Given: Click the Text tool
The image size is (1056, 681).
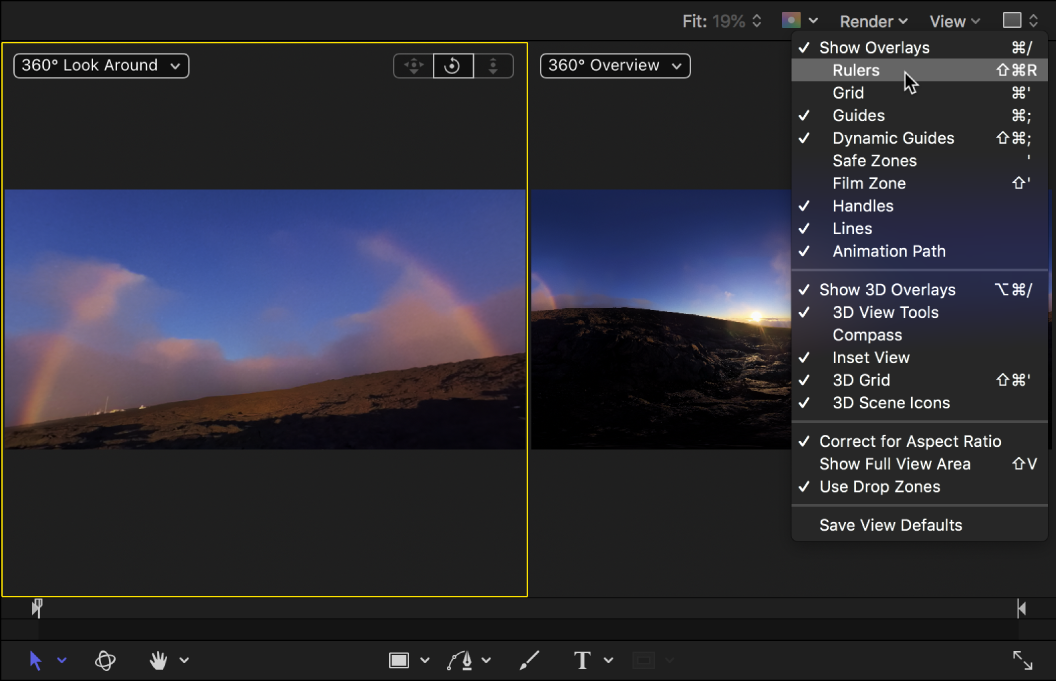Looking at the screenshot, I should click(x=582, y=660).
